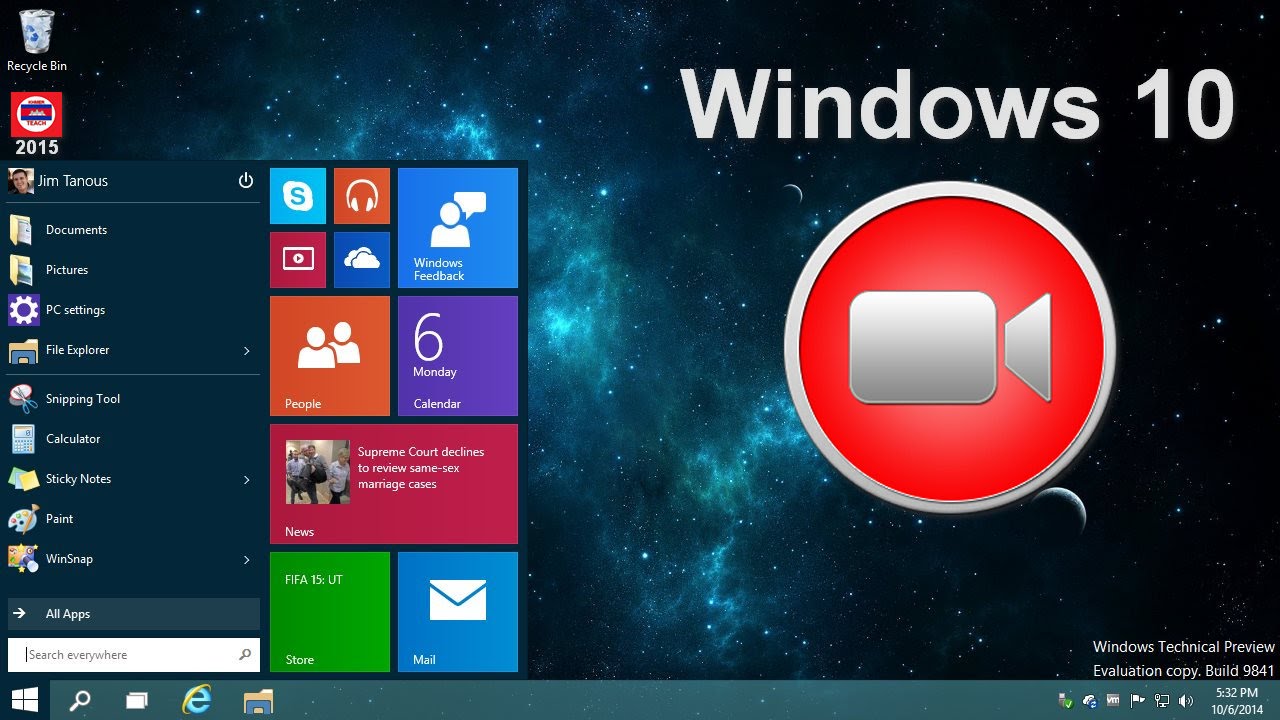Screen dimensions: 1280x720
Task: Click the volume speaker tray icon
Action: click(1187, 701)
